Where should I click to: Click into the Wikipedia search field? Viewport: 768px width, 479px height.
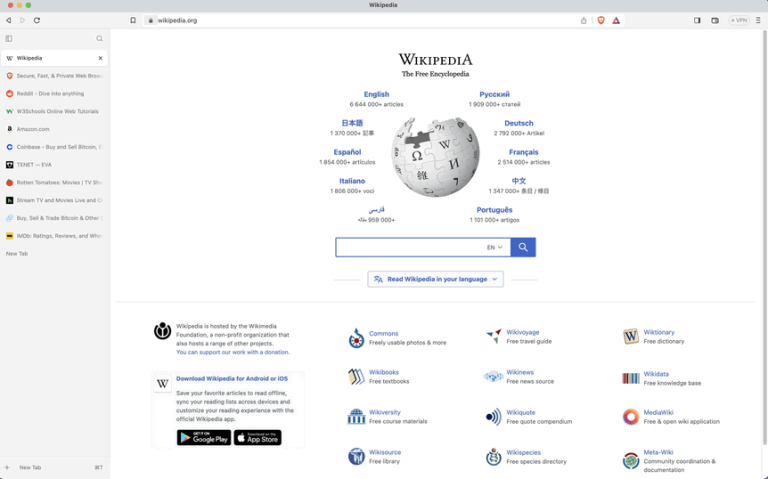pos(410,247)
